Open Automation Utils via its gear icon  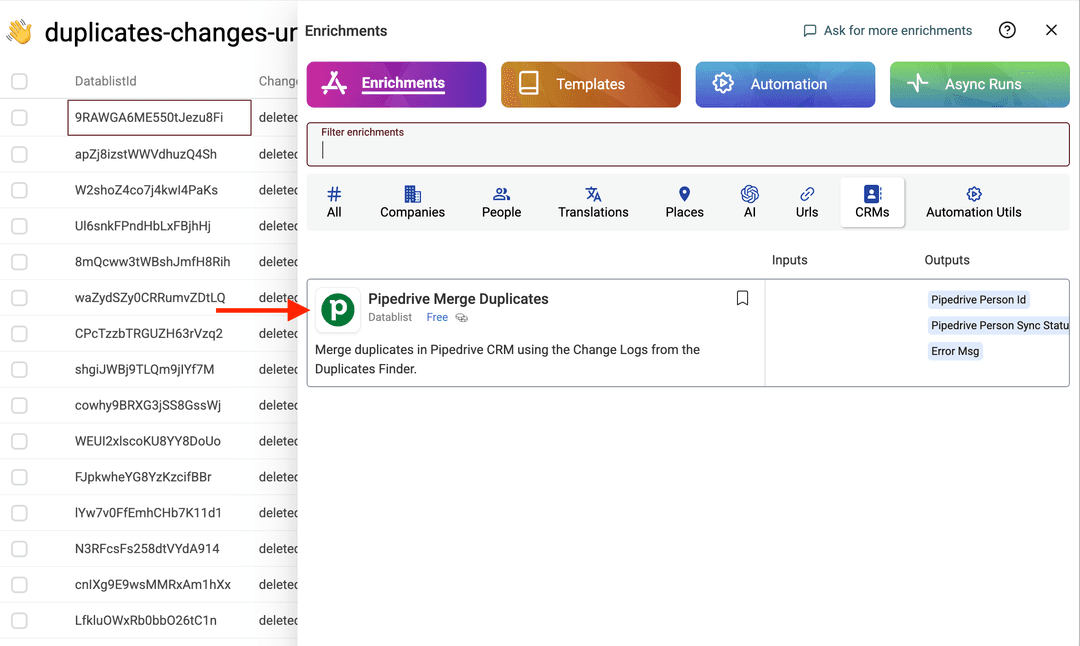pyautogui.click(x=973, y=194)
